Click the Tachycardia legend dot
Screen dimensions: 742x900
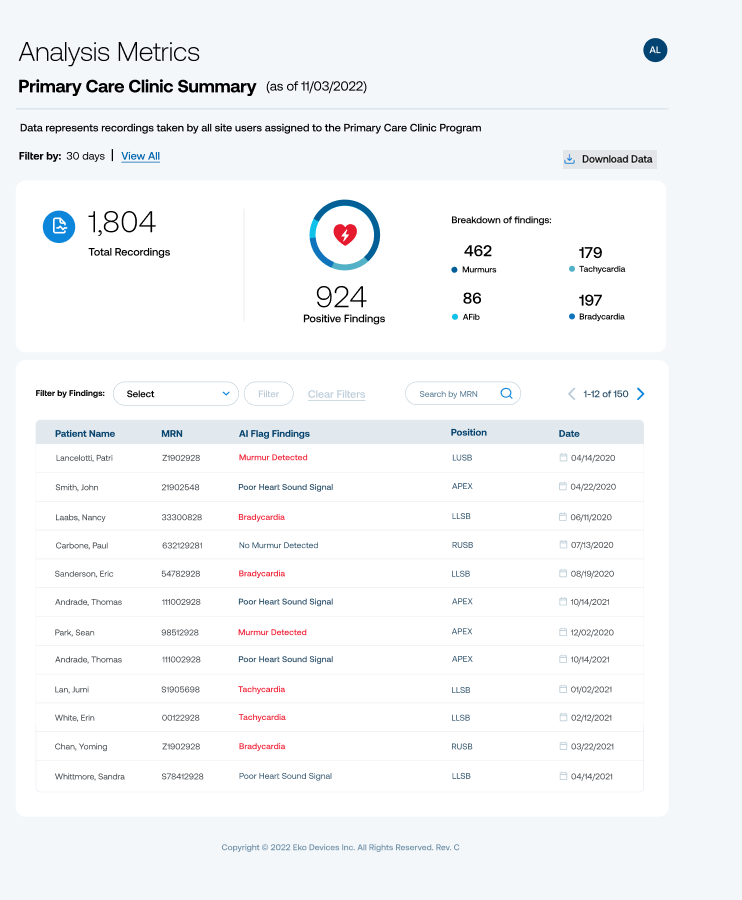572,269
